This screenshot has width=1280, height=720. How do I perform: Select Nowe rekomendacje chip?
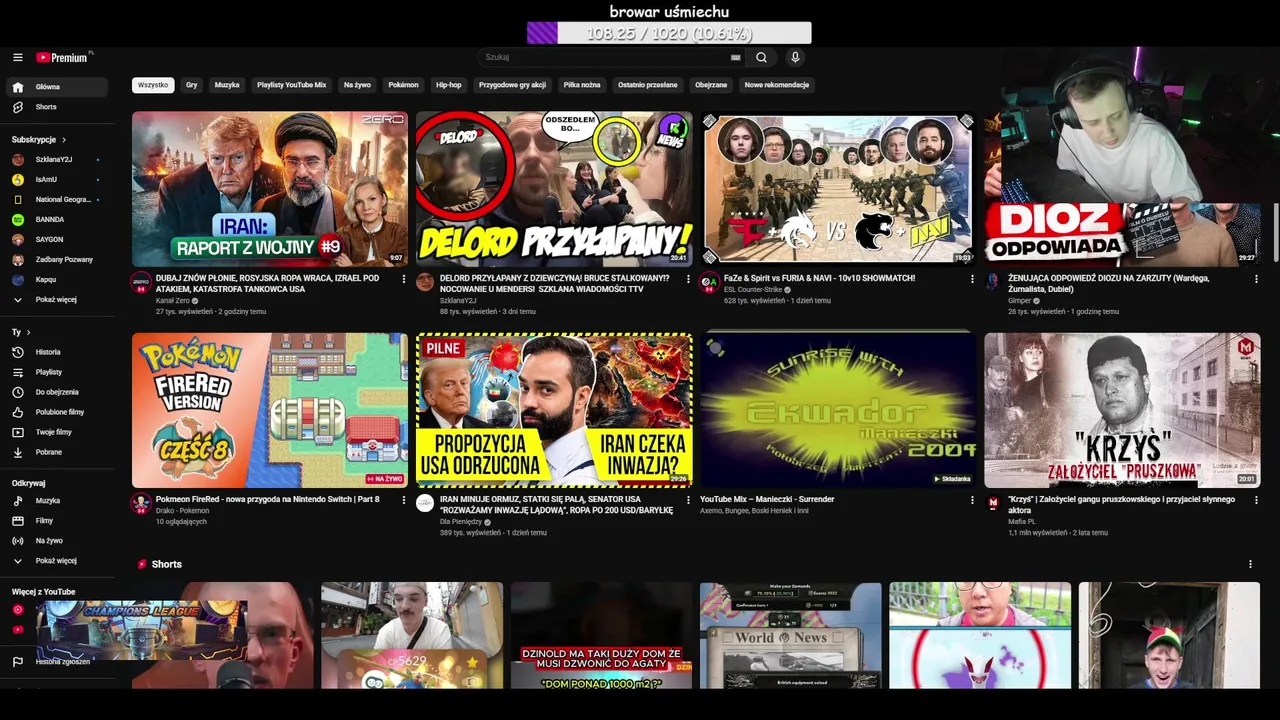click(777, 85)
